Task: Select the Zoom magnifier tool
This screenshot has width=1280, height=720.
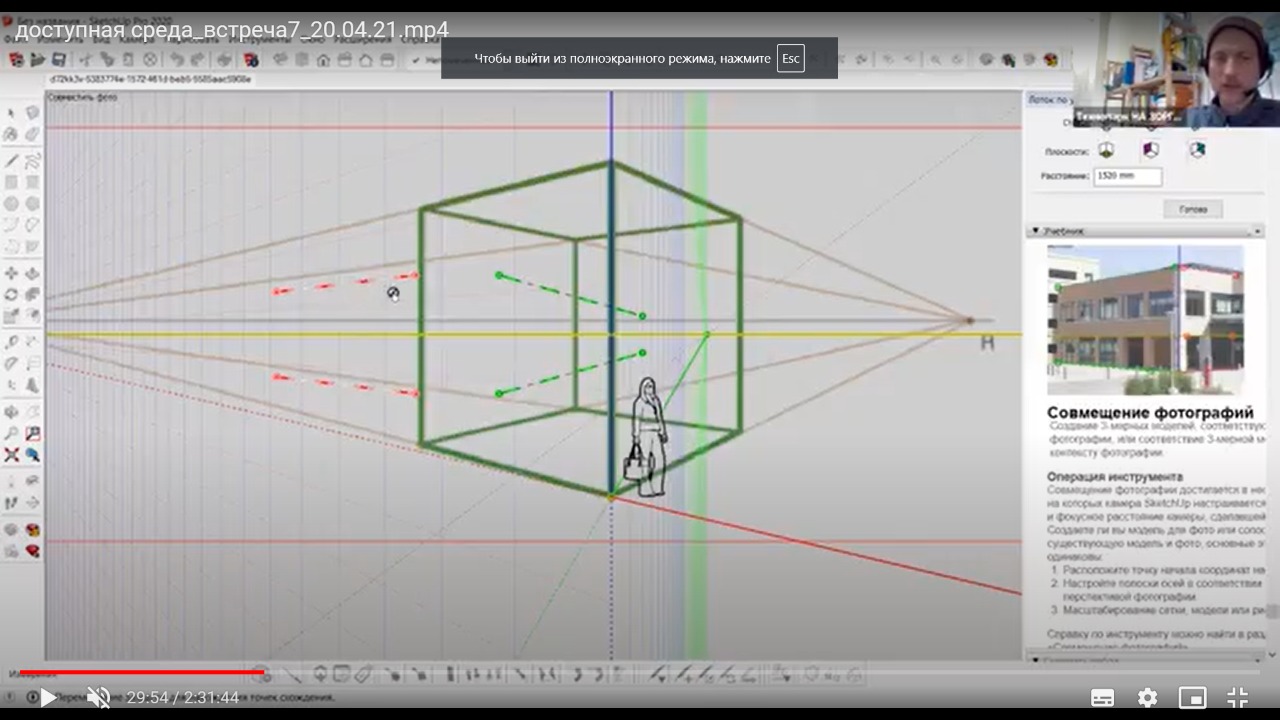Action: 12,433
